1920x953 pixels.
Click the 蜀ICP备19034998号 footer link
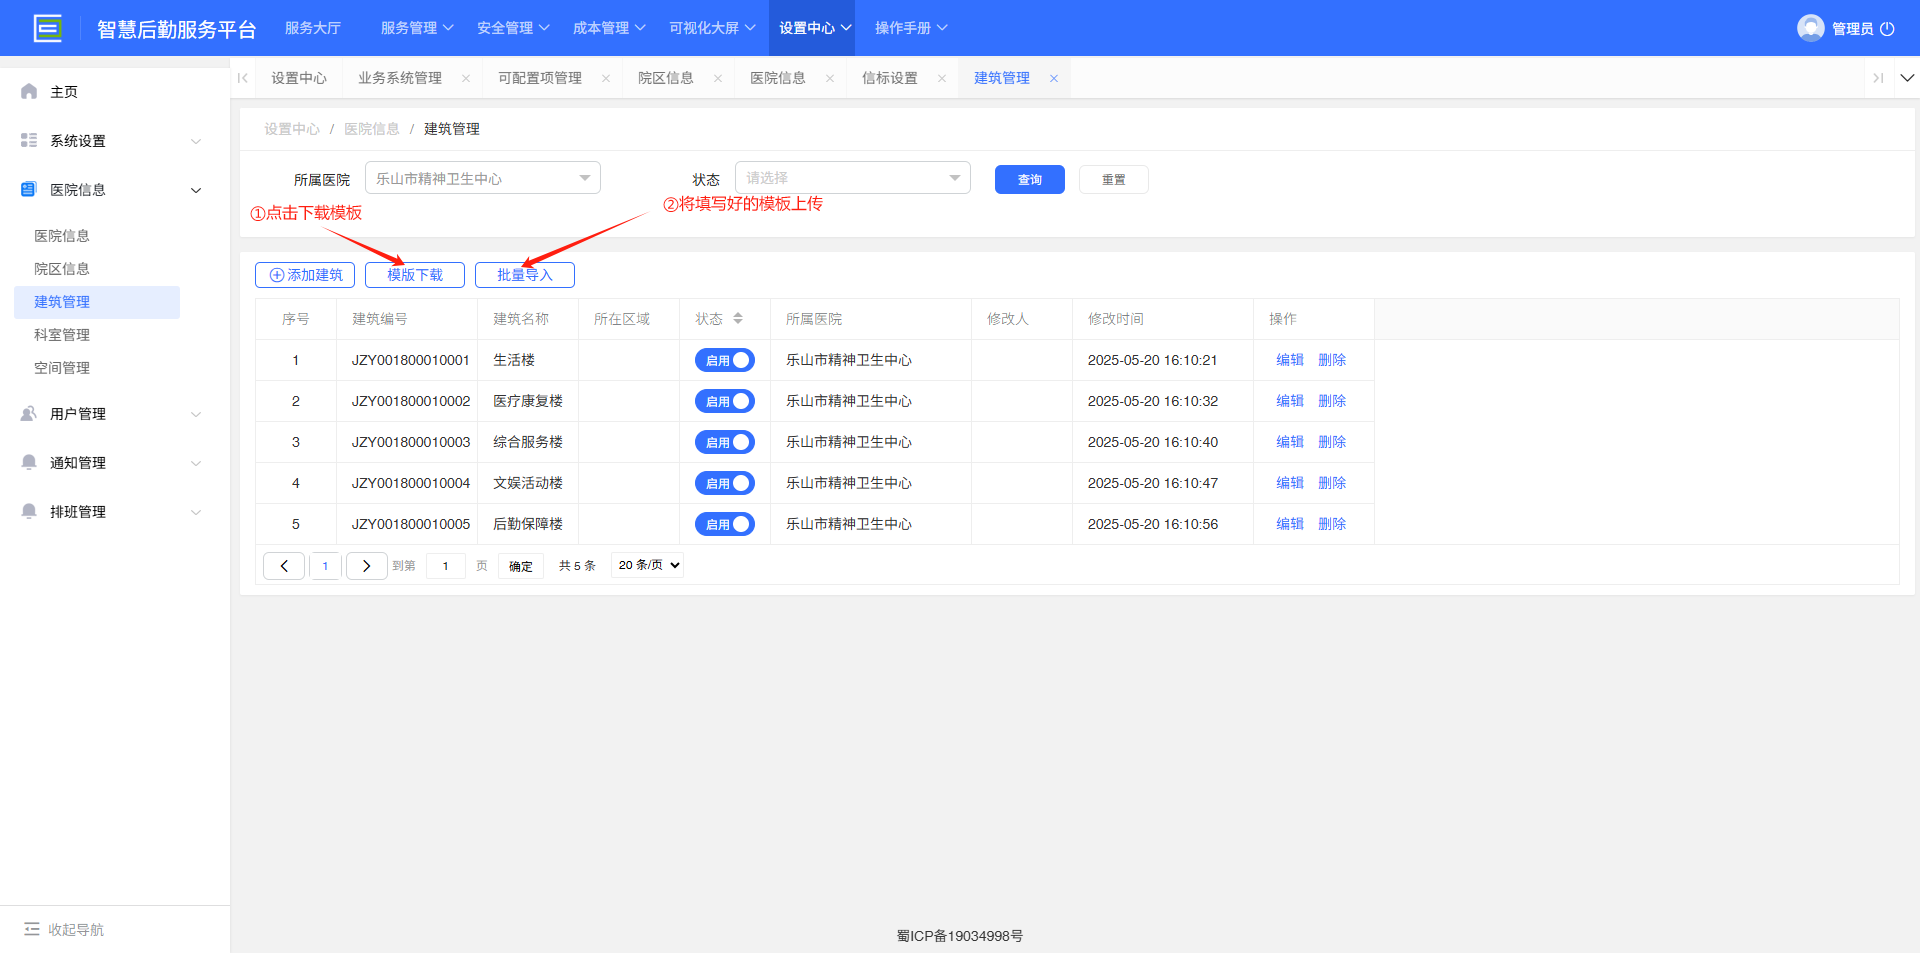[x=960, y=936]
